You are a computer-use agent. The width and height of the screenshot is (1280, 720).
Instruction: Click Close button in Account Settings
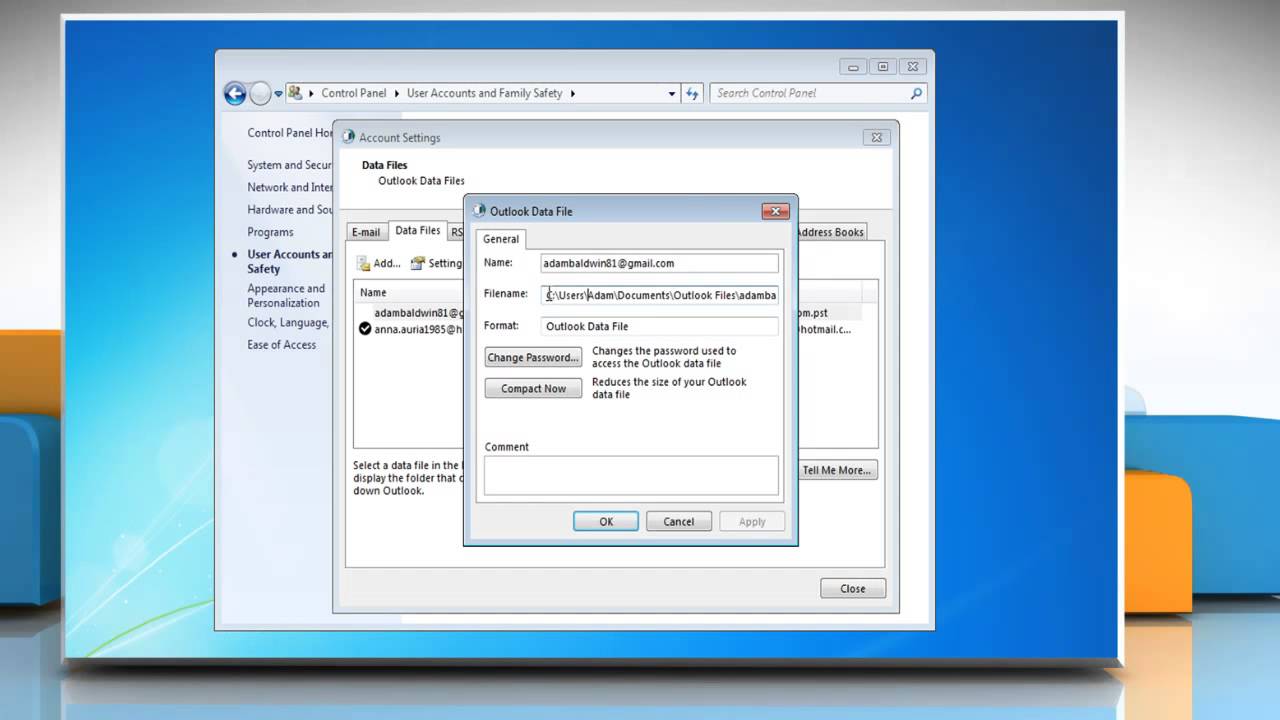click(853, 588)
